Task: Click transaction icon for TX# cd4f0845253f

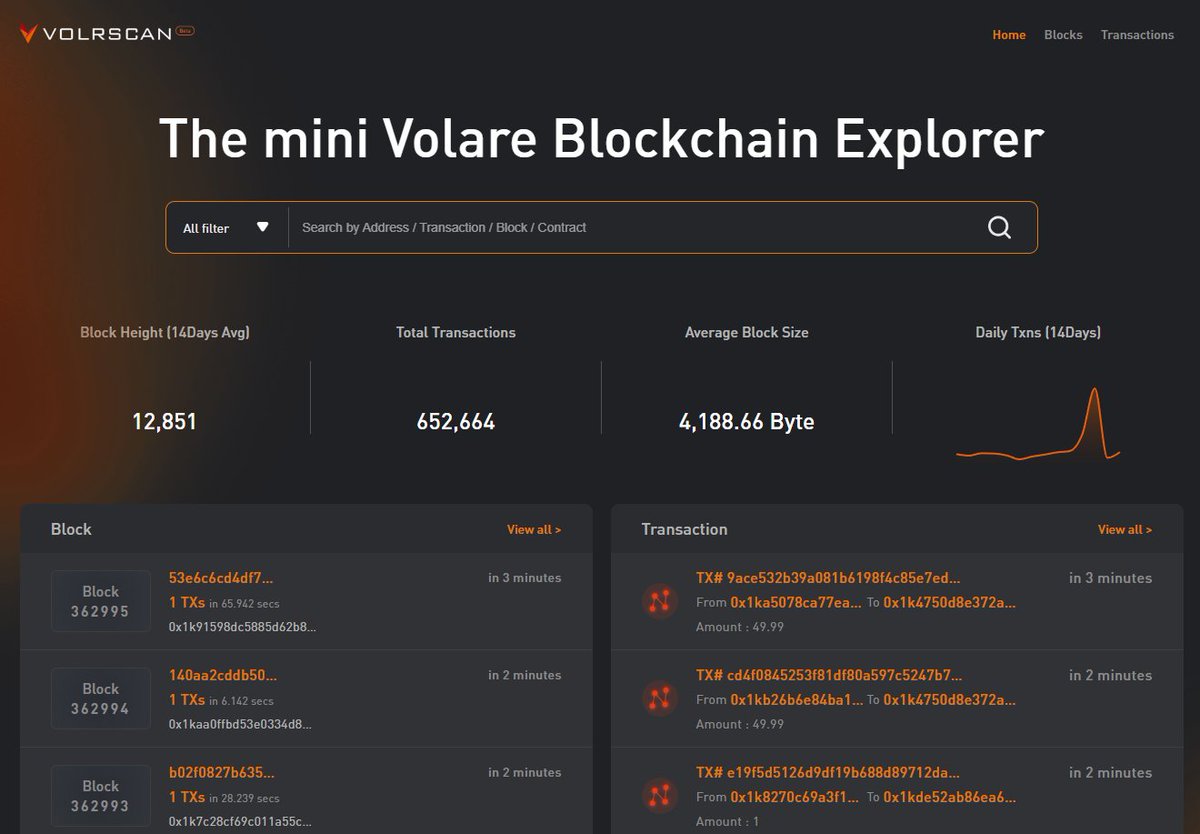Action: click(x=659, y=698)
